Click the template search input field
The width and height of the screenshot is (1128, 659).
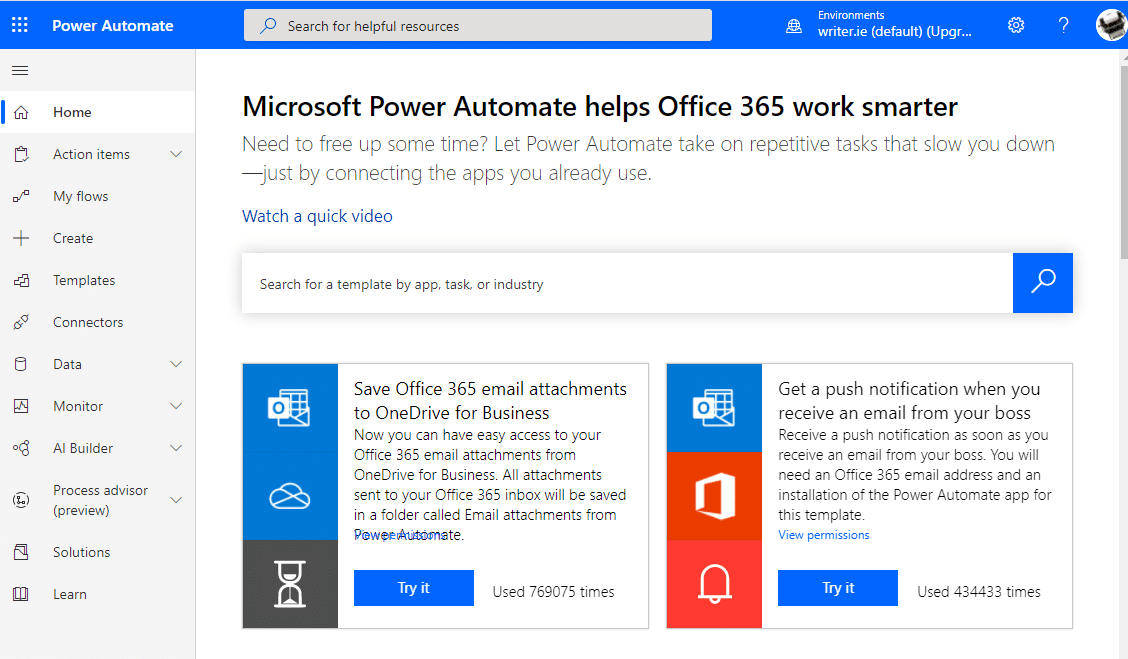[x=627, y=283]
